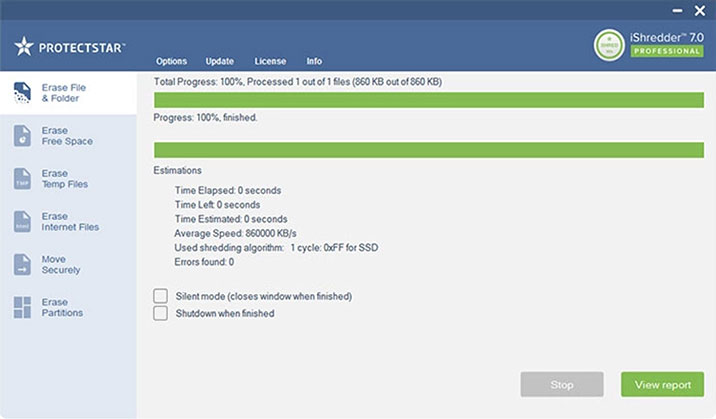Viewport: 716px width, 419px height.
Task: Click the file Progress green bar
Action: click(428, 150)
